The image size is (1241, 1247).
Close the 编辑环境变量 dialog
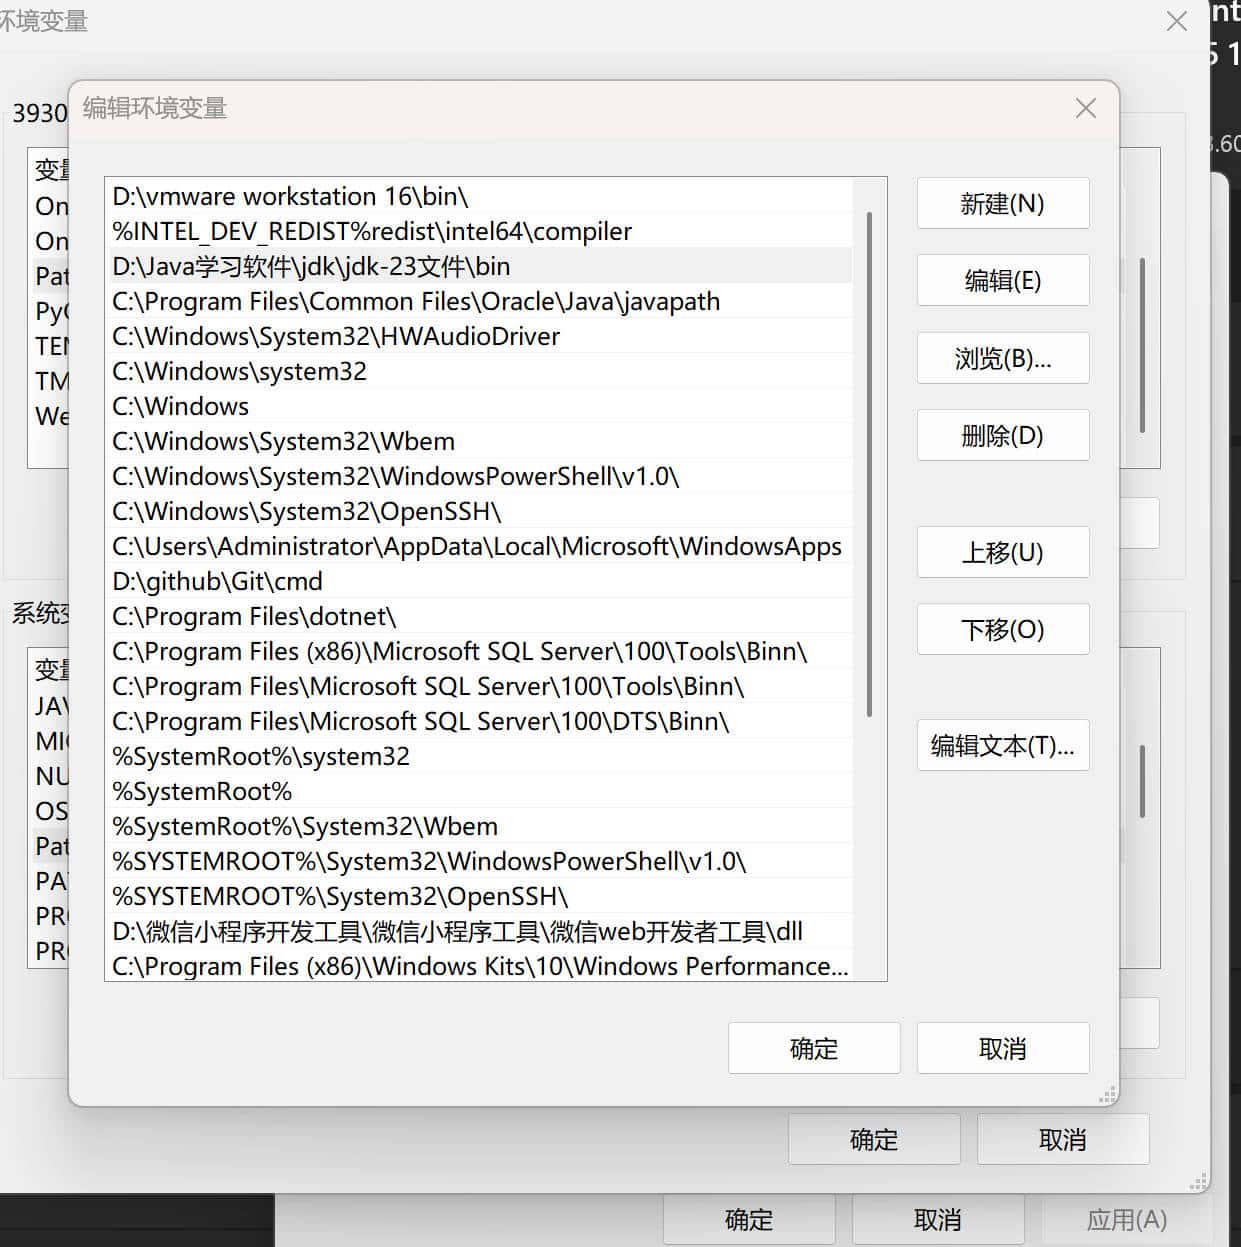click(1086, 108)
